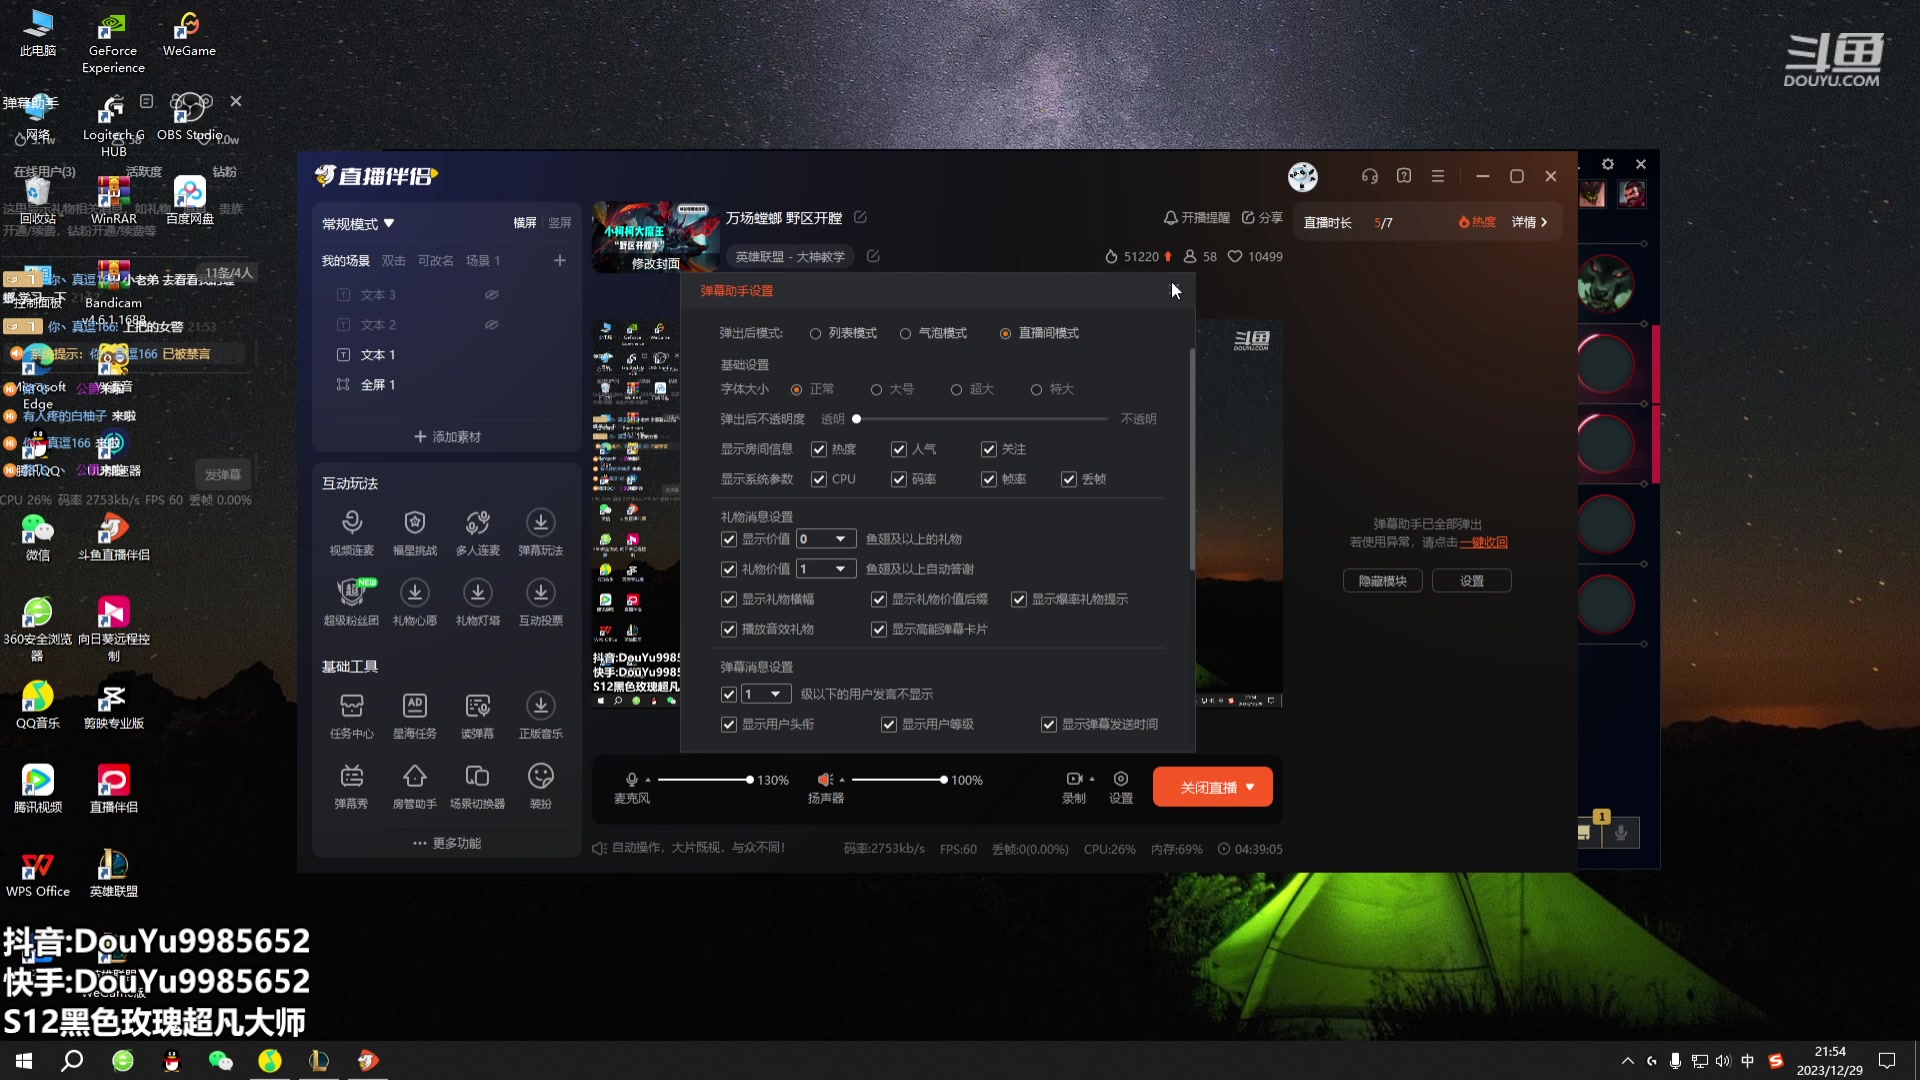The height and width of the screenshot is (1080, 1920).
Task: Download the 互动投票 voting plugin
Action: tap(541, 602)
